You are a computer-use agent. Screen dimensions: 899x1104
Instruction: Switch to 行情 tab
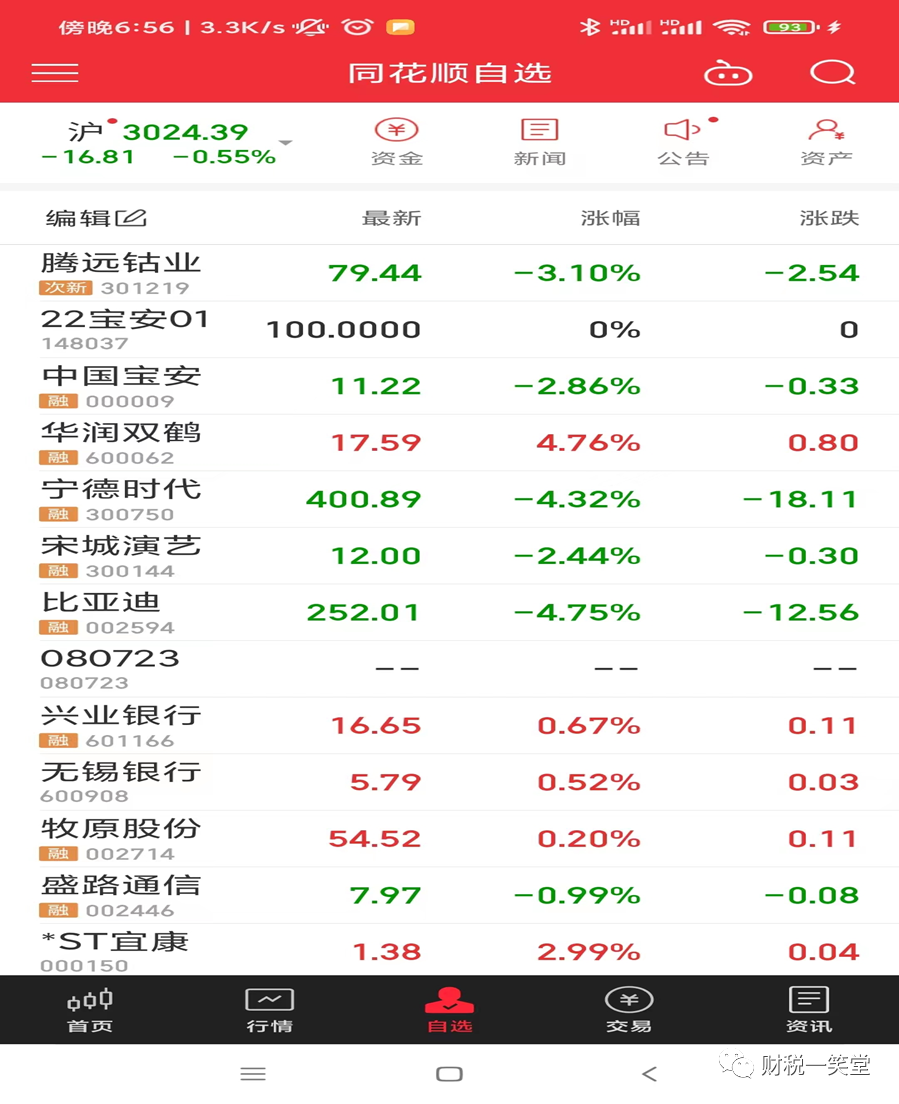[270, 1010]
